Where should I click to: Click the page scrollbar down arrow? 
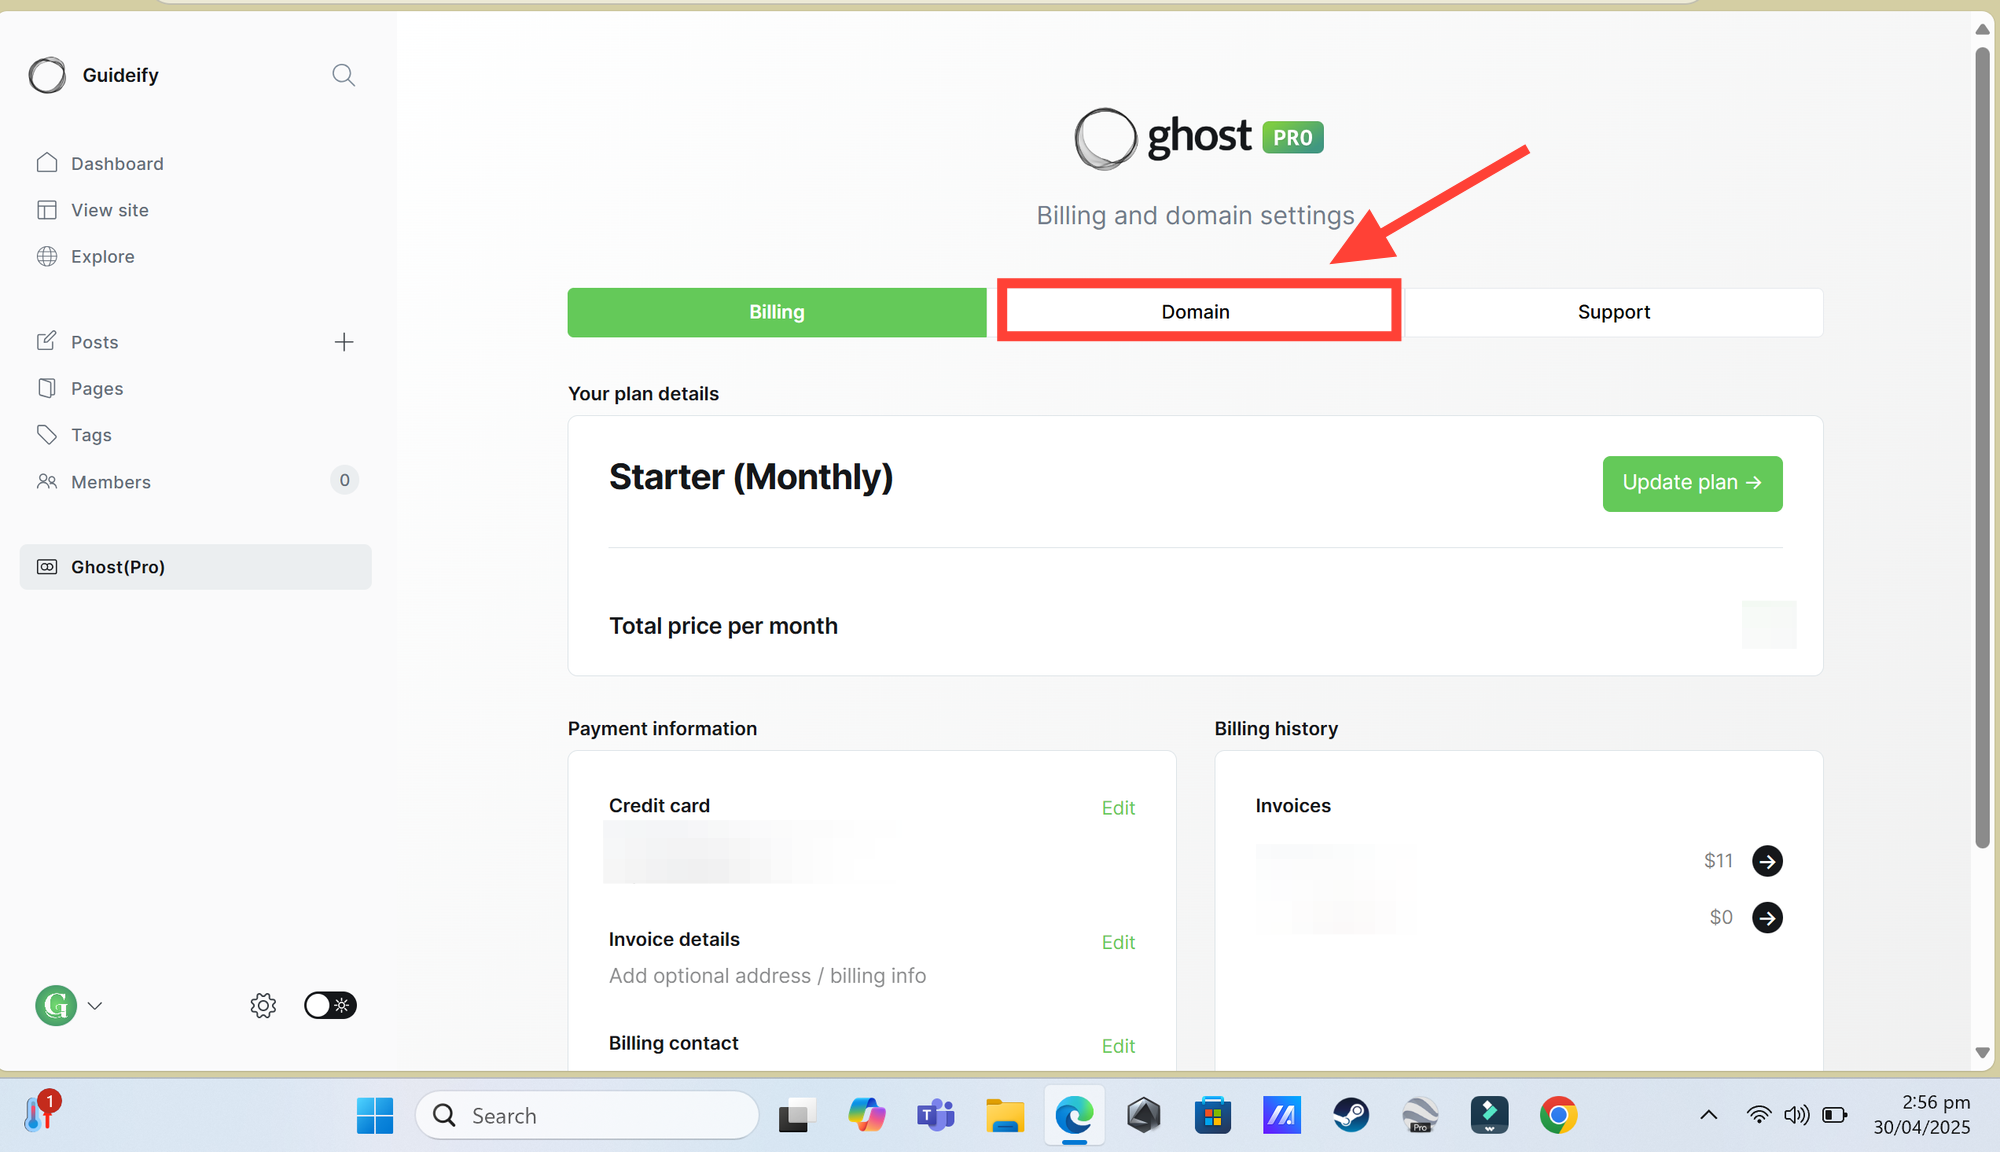1982,1053
